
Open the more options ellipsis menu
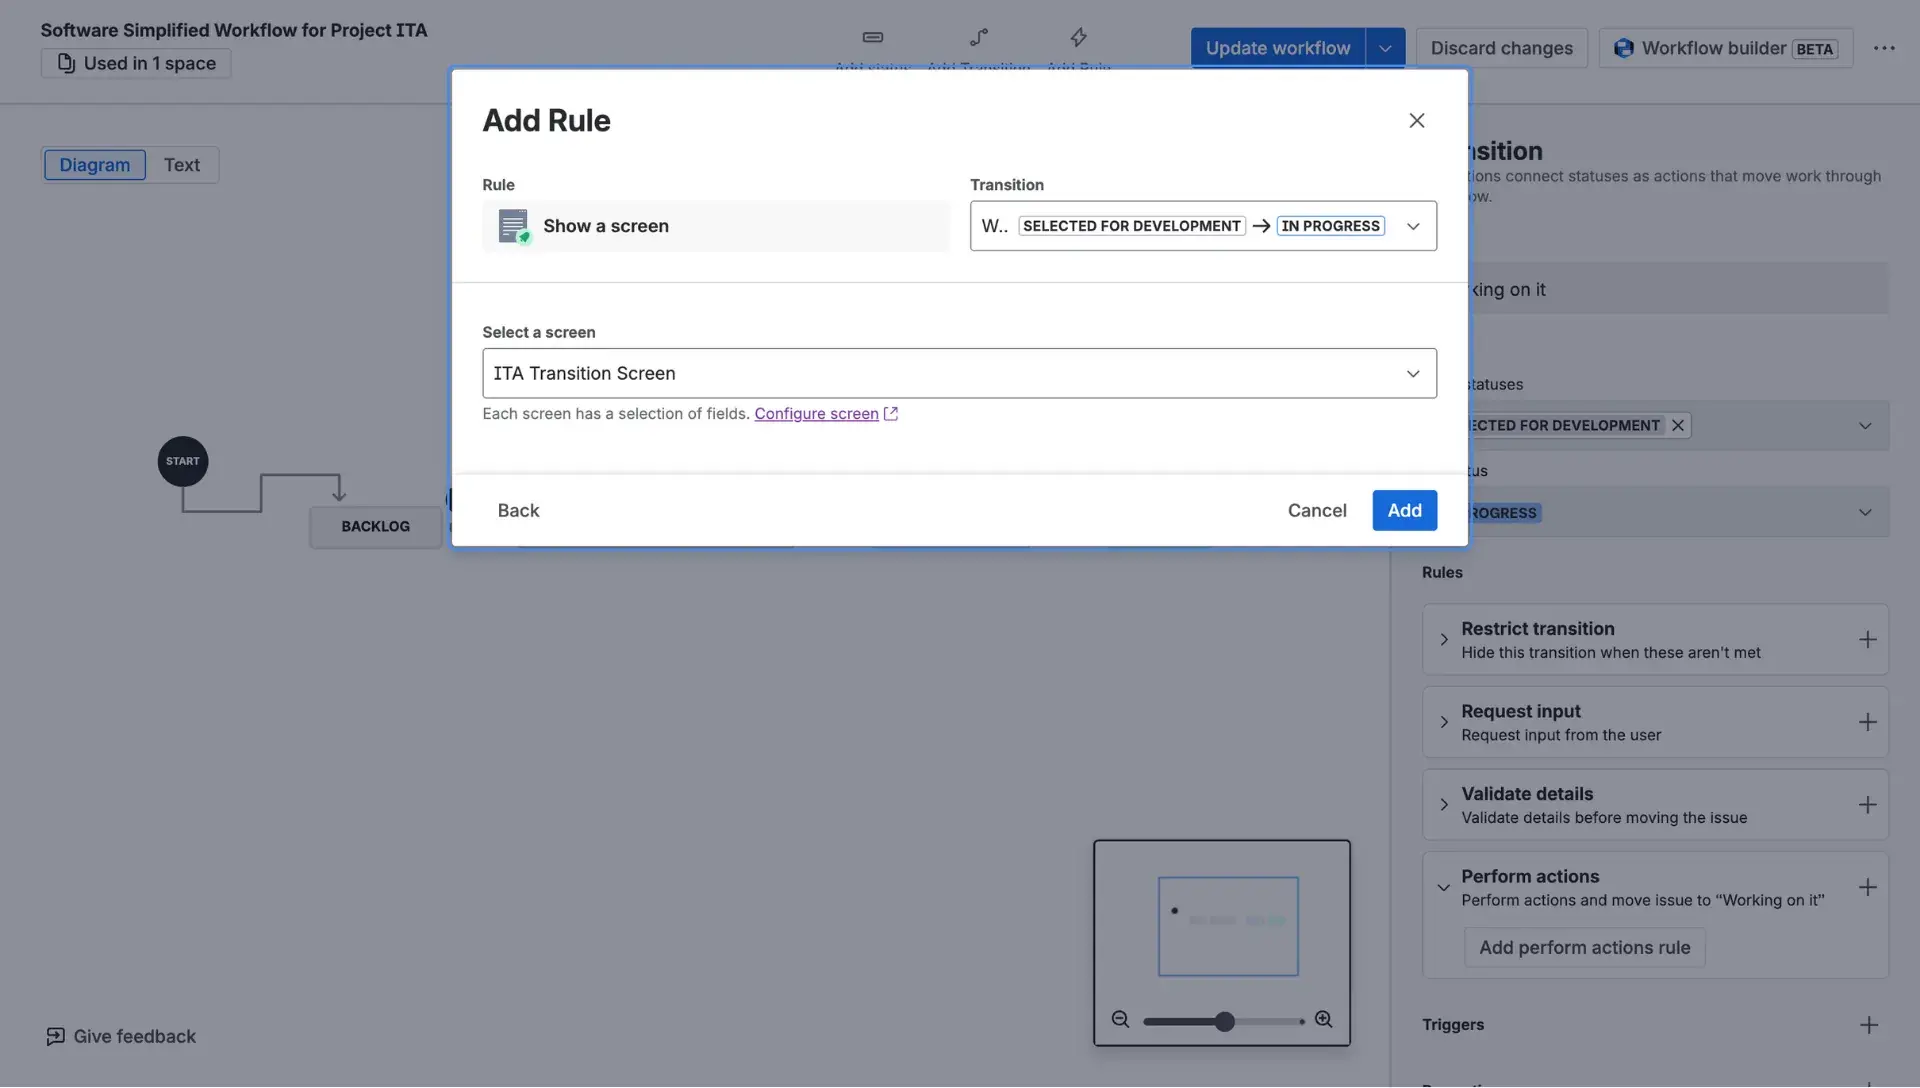(x=1886, y=47)
